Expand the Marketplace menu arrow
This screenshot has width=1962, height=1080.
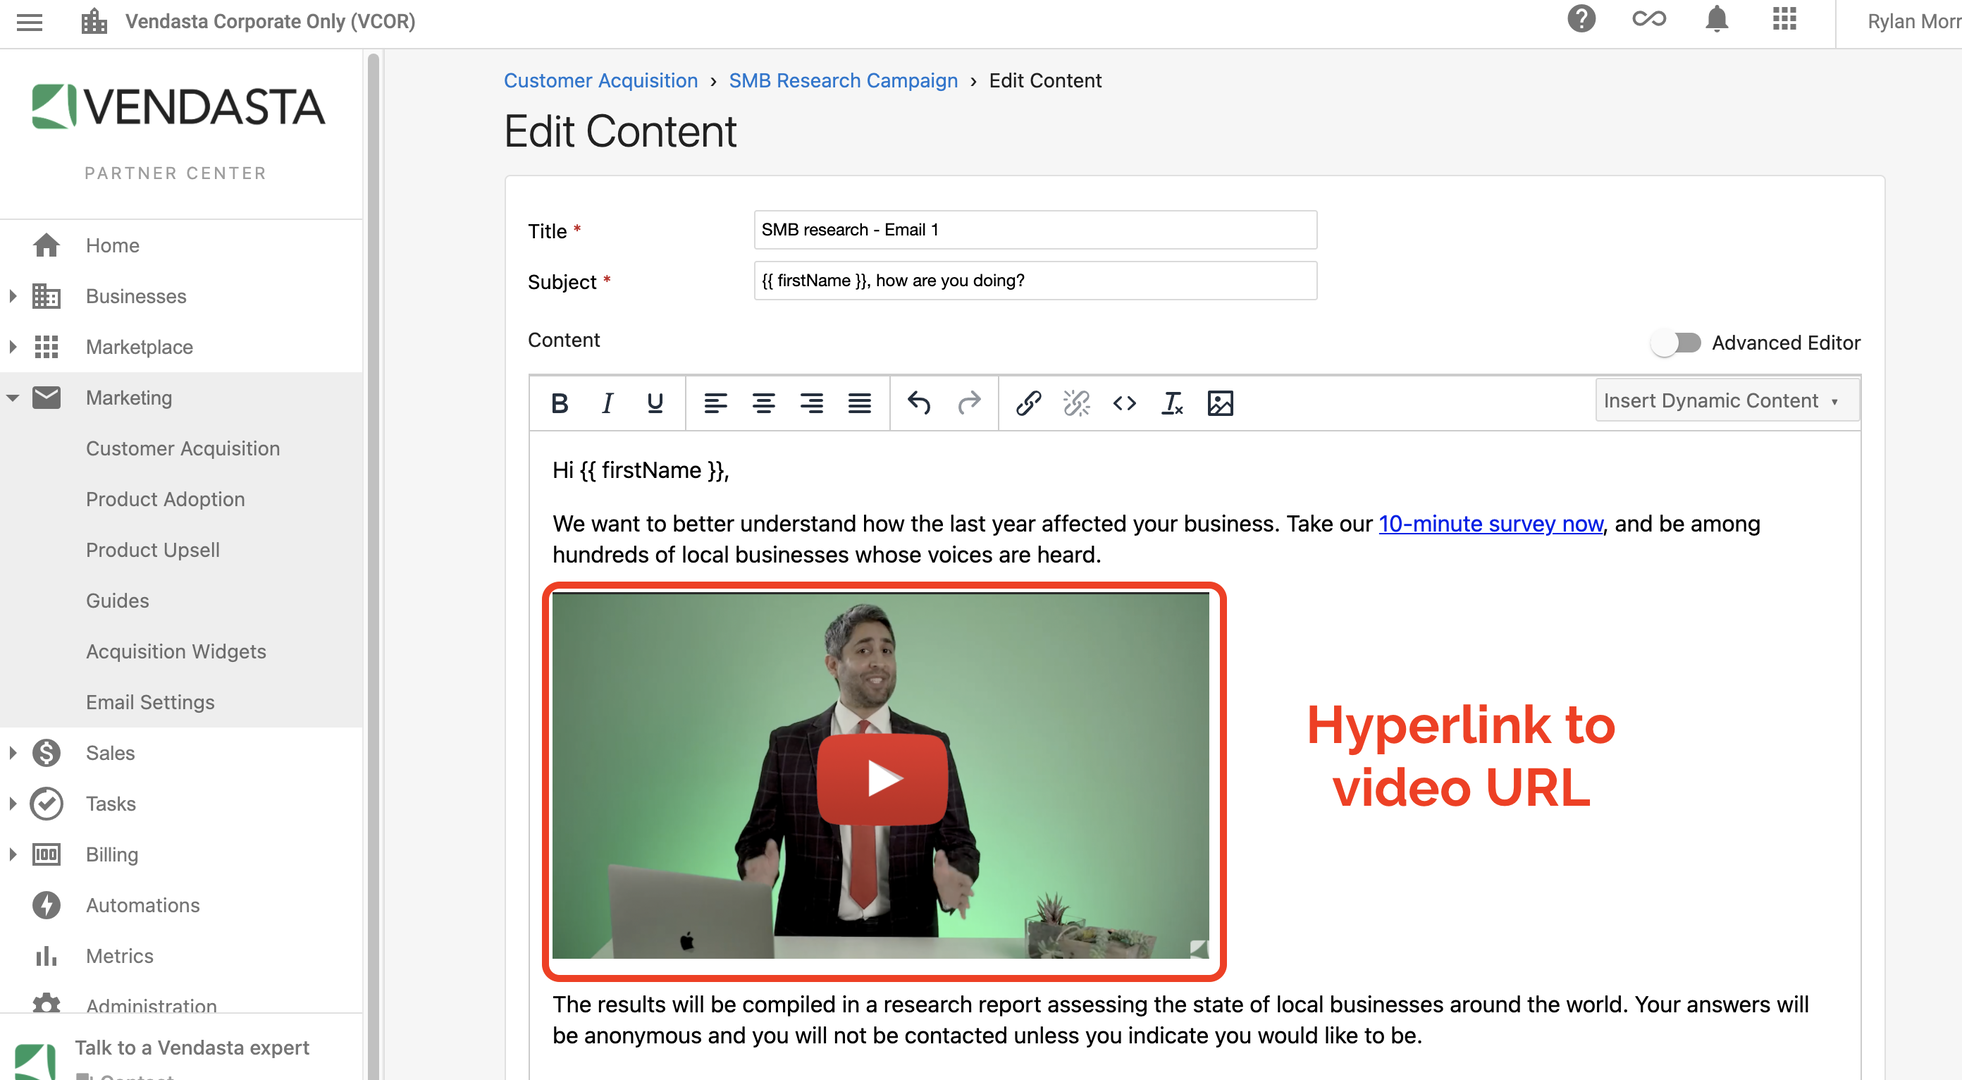coord(13,347)
